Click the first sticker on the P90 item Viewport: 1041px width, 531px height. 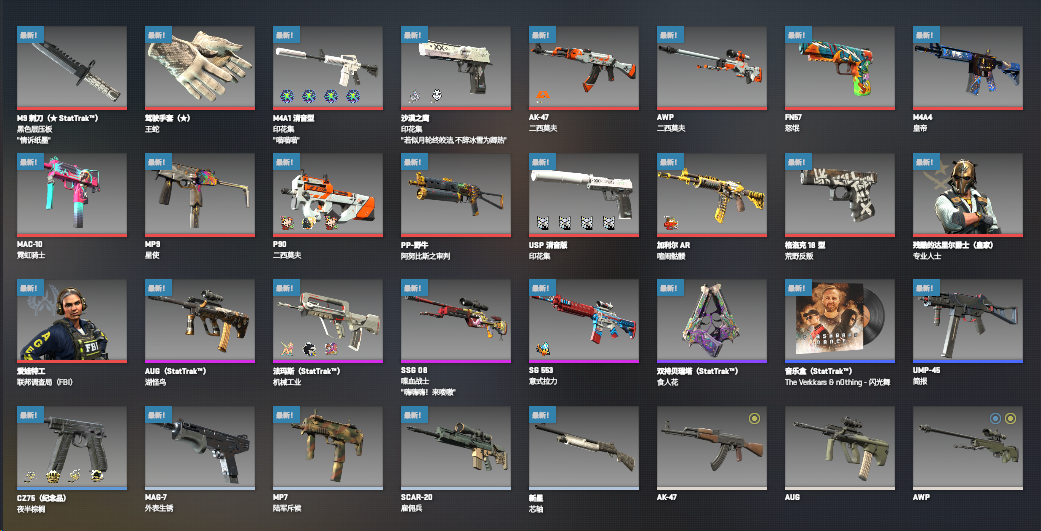tap(287, 223)
